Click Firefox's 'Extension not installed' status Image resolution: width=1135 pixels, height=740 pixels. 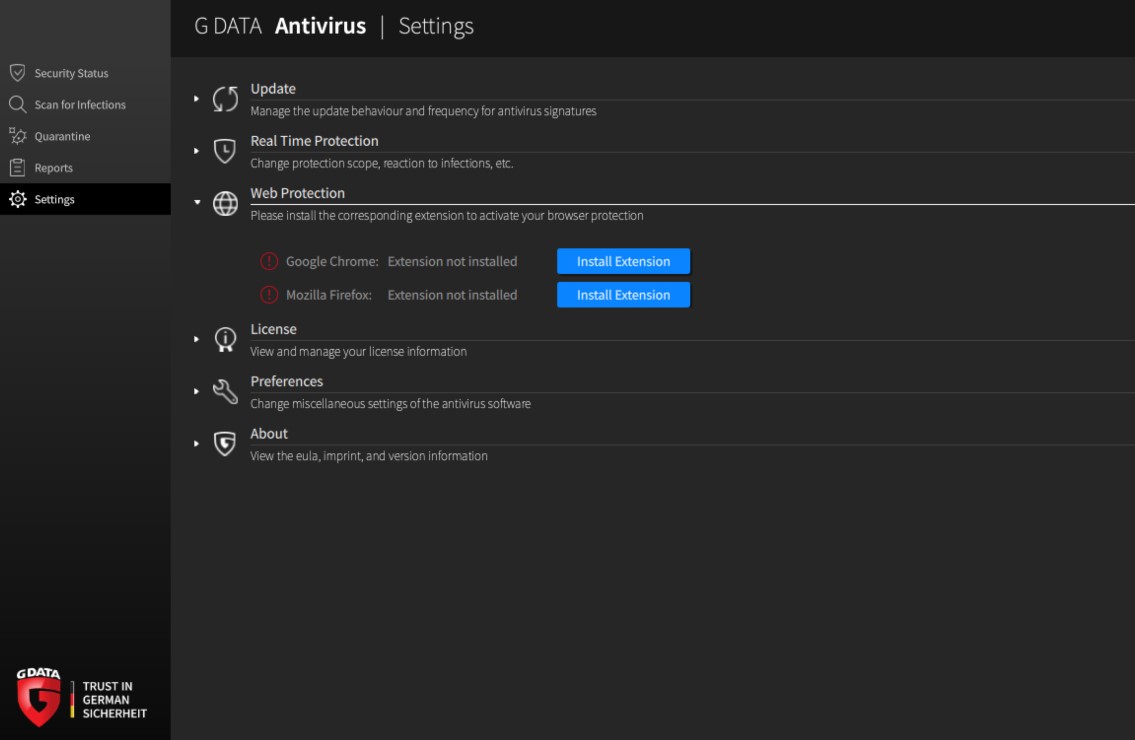[x=452, y=295]
